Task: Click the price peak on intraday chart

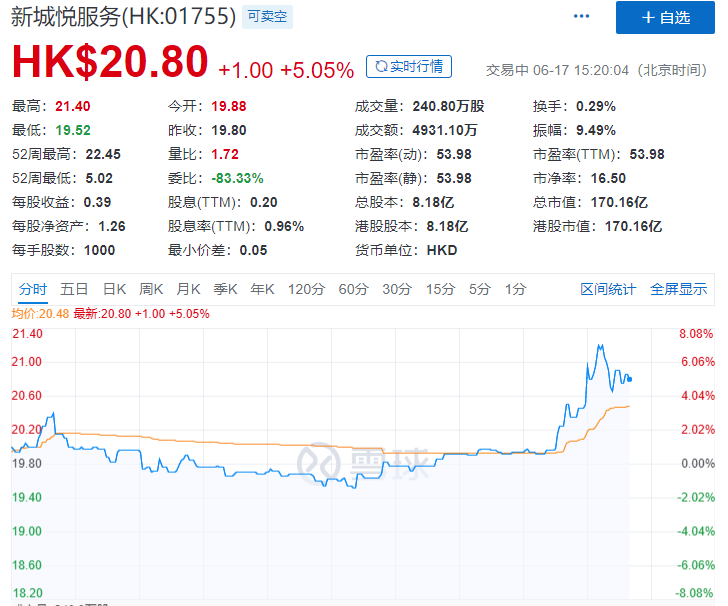Action: [600, 346]
